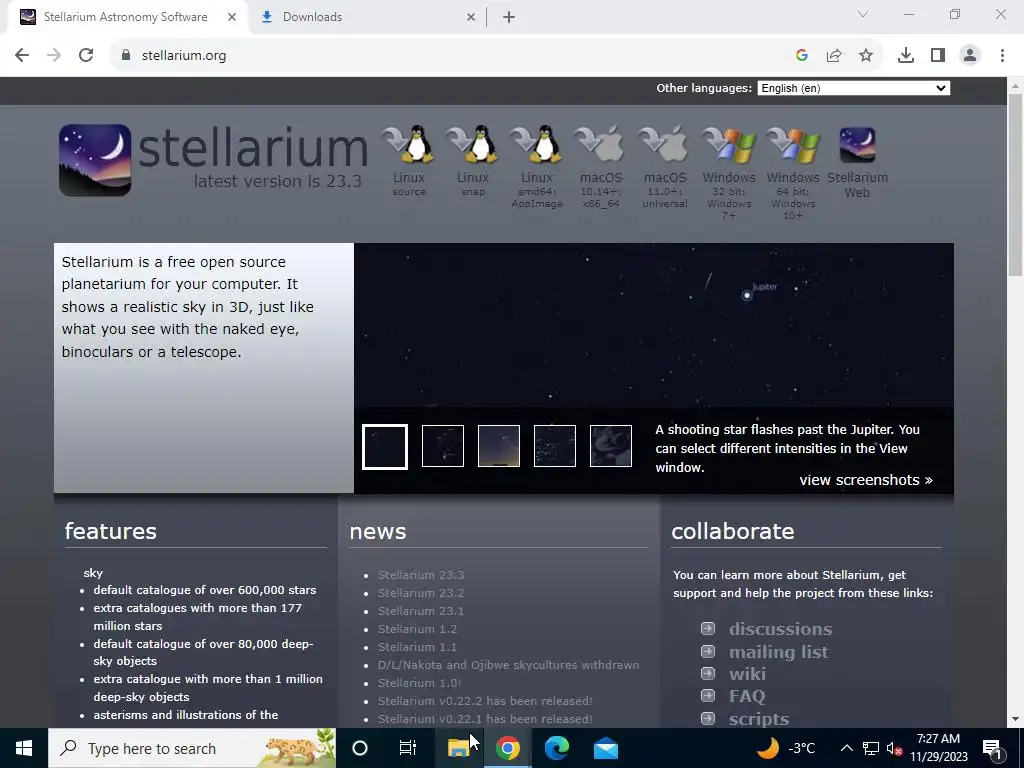
Task: Select second screenshot thumbnail
Action: 443,446
